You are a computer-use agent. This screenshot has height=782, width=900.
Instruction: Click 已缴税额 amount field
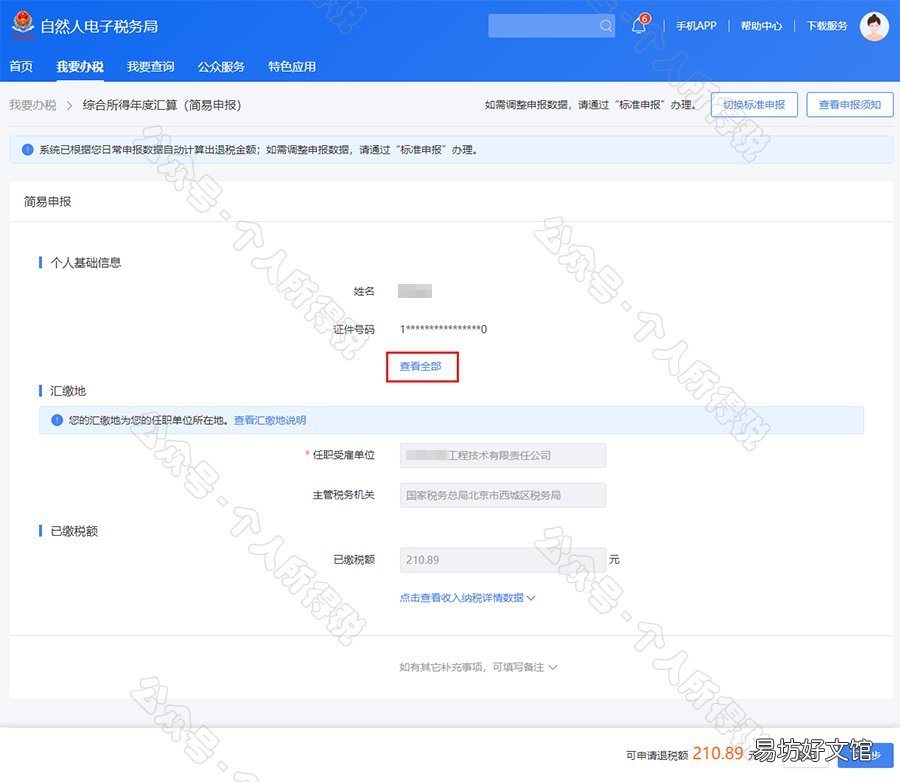point(503,560)
